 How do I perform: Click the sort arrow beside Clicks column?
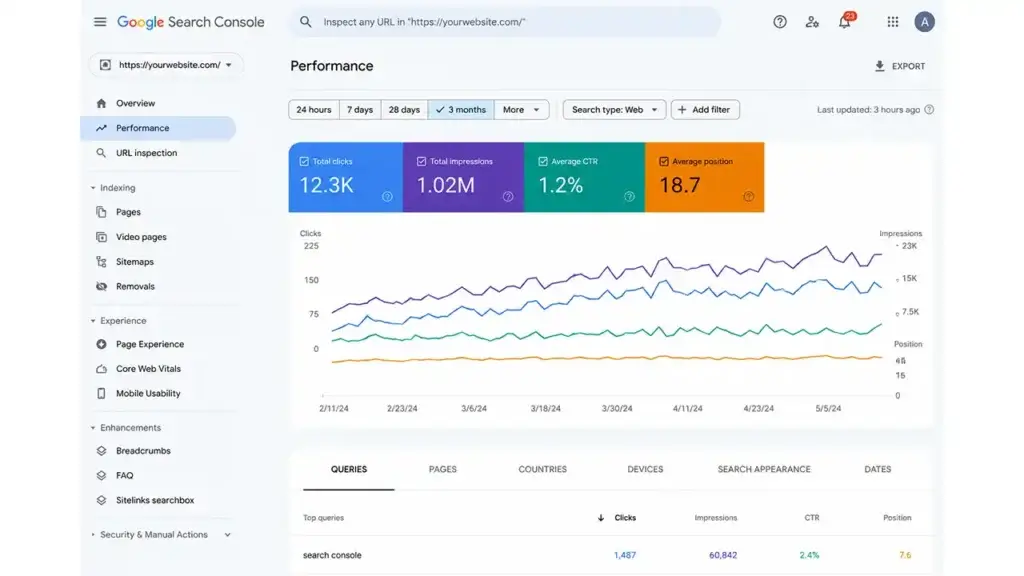pyautogui.click(x=601, y=518)
